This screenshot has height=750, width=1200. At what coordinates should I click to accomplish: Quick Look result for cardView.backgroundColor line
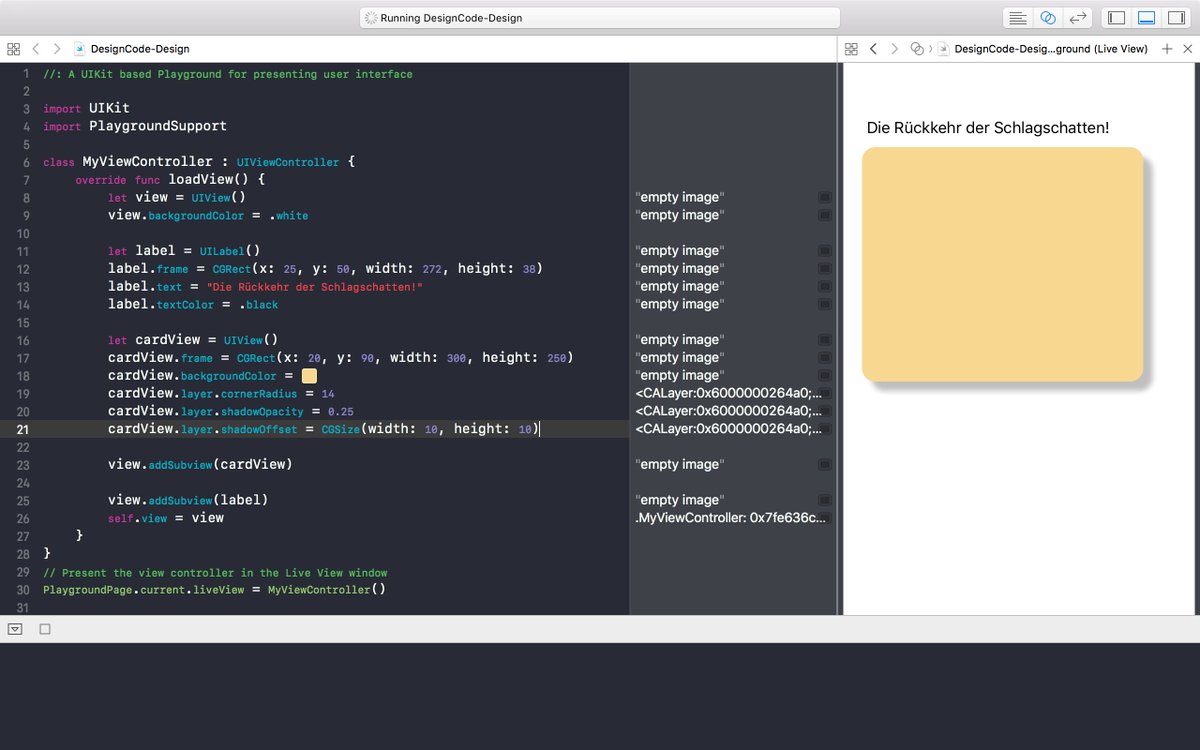(824, 375)
